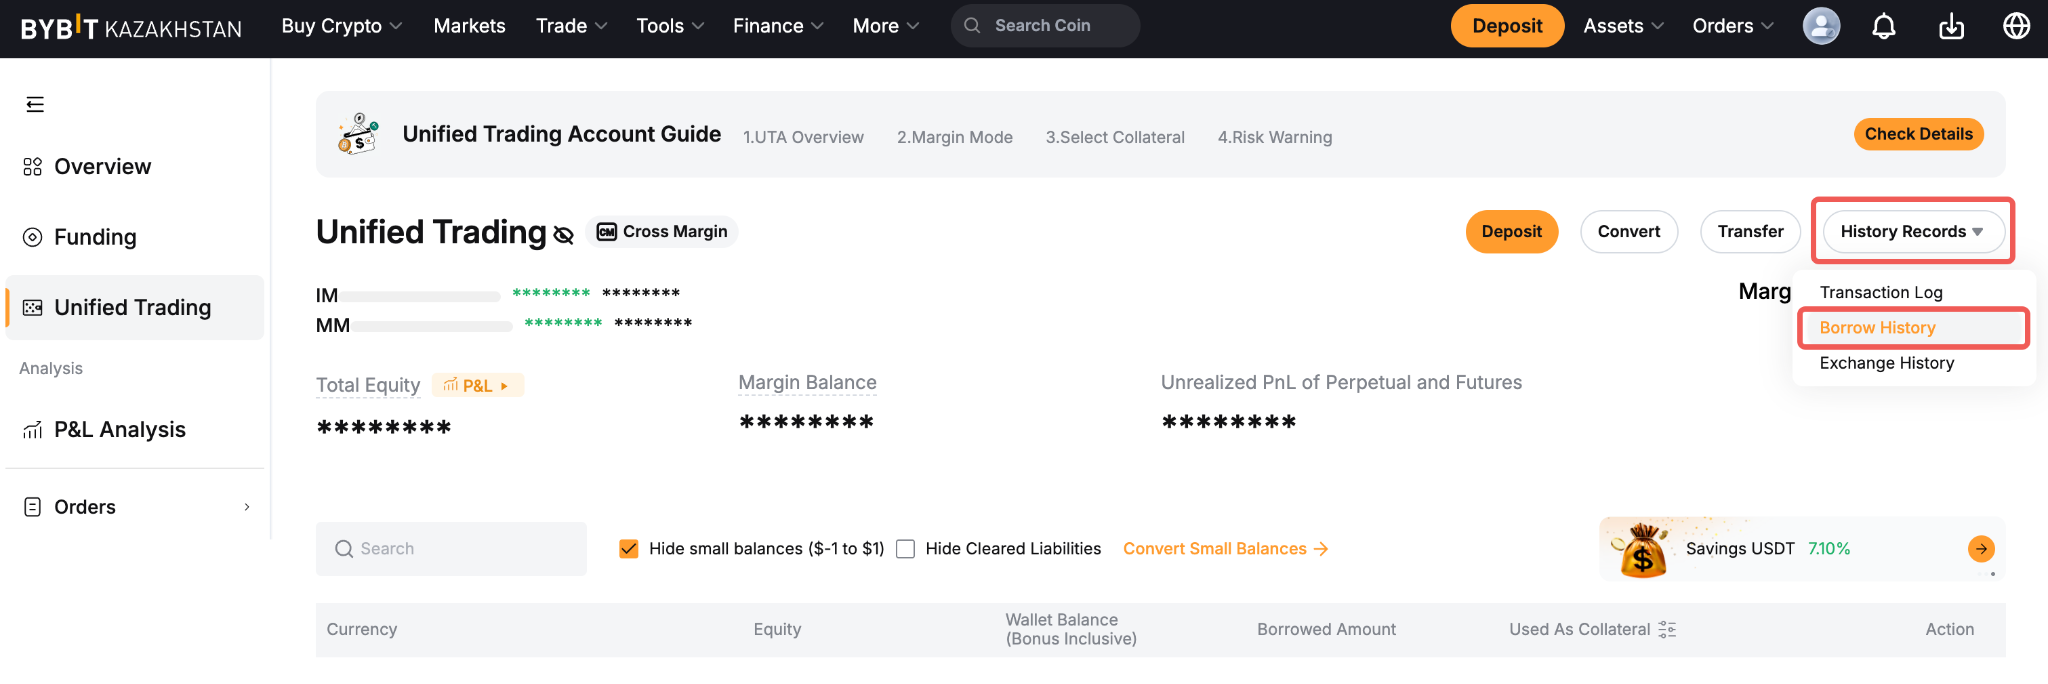Image resolution: width=2048 pixels, height=684 pixels.
Task: Click the Funding circle icon
Action: click(x=32, y=237)
